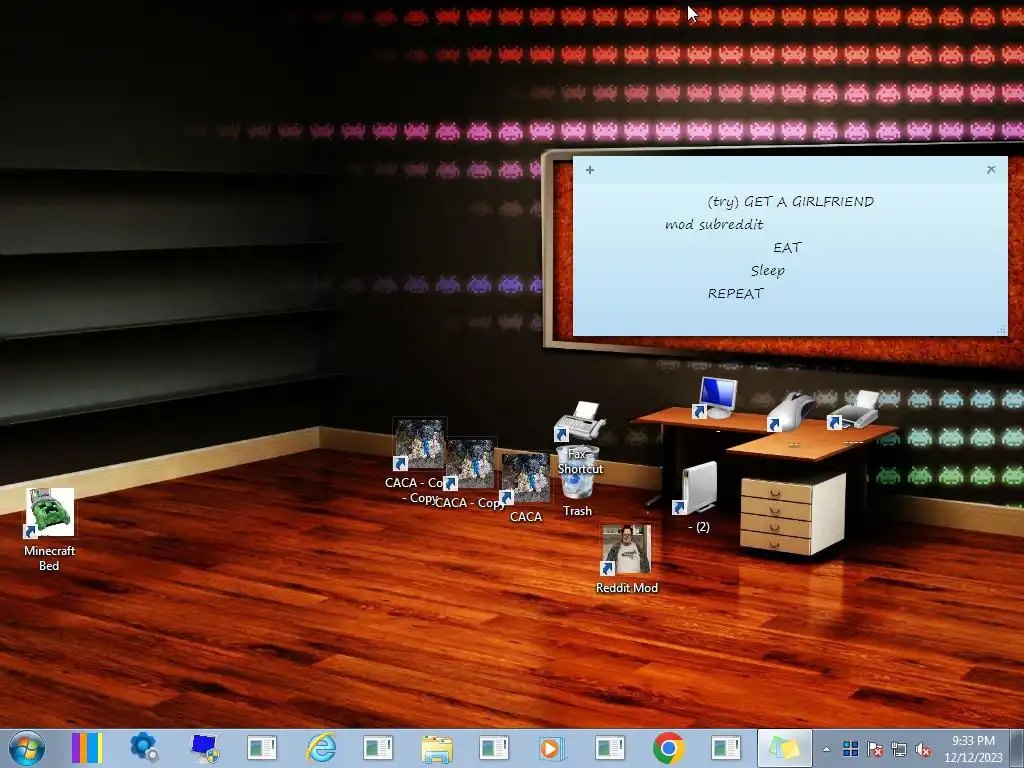Click the computer monitor shortcut on desk
The width and height of the screenshot is (1024, 768).
pyautogui.click(x=716, y=398)
